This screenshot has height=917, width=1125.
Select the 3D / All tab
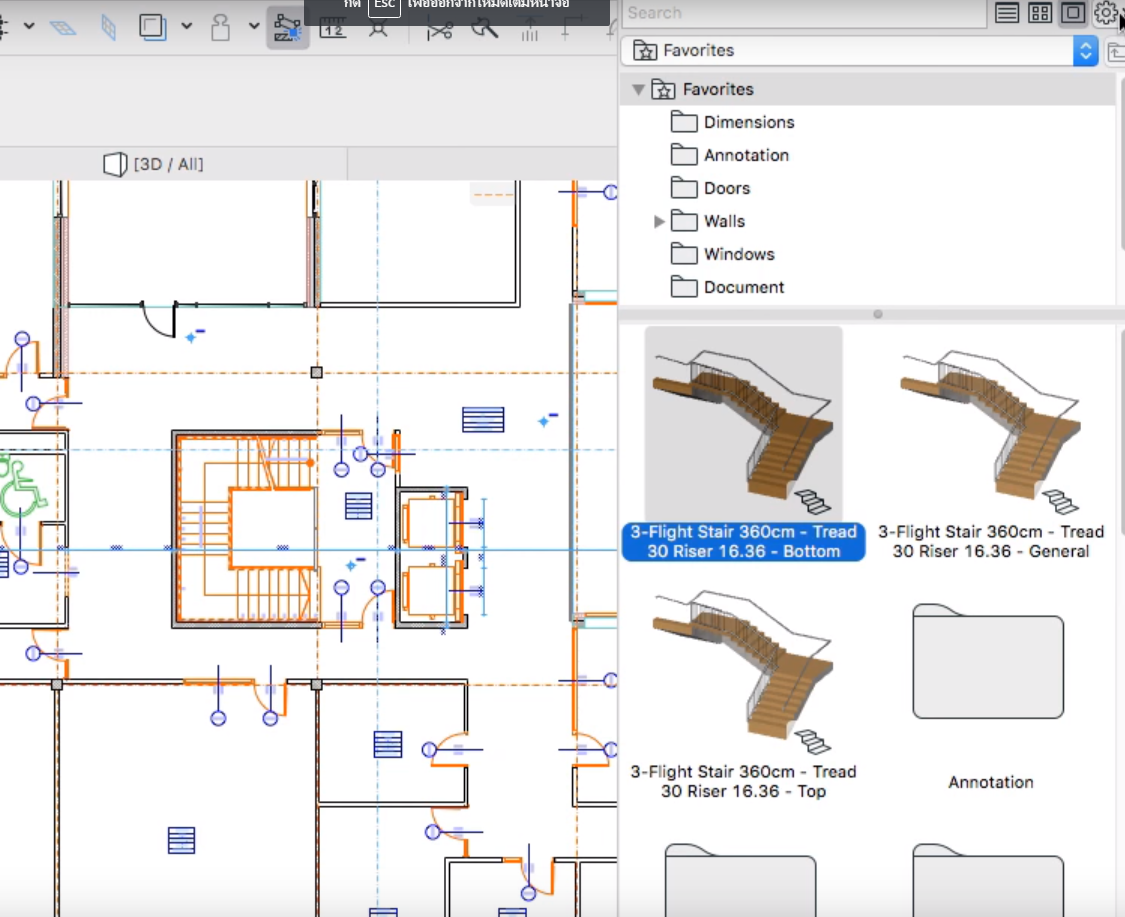tap(154, 164)
